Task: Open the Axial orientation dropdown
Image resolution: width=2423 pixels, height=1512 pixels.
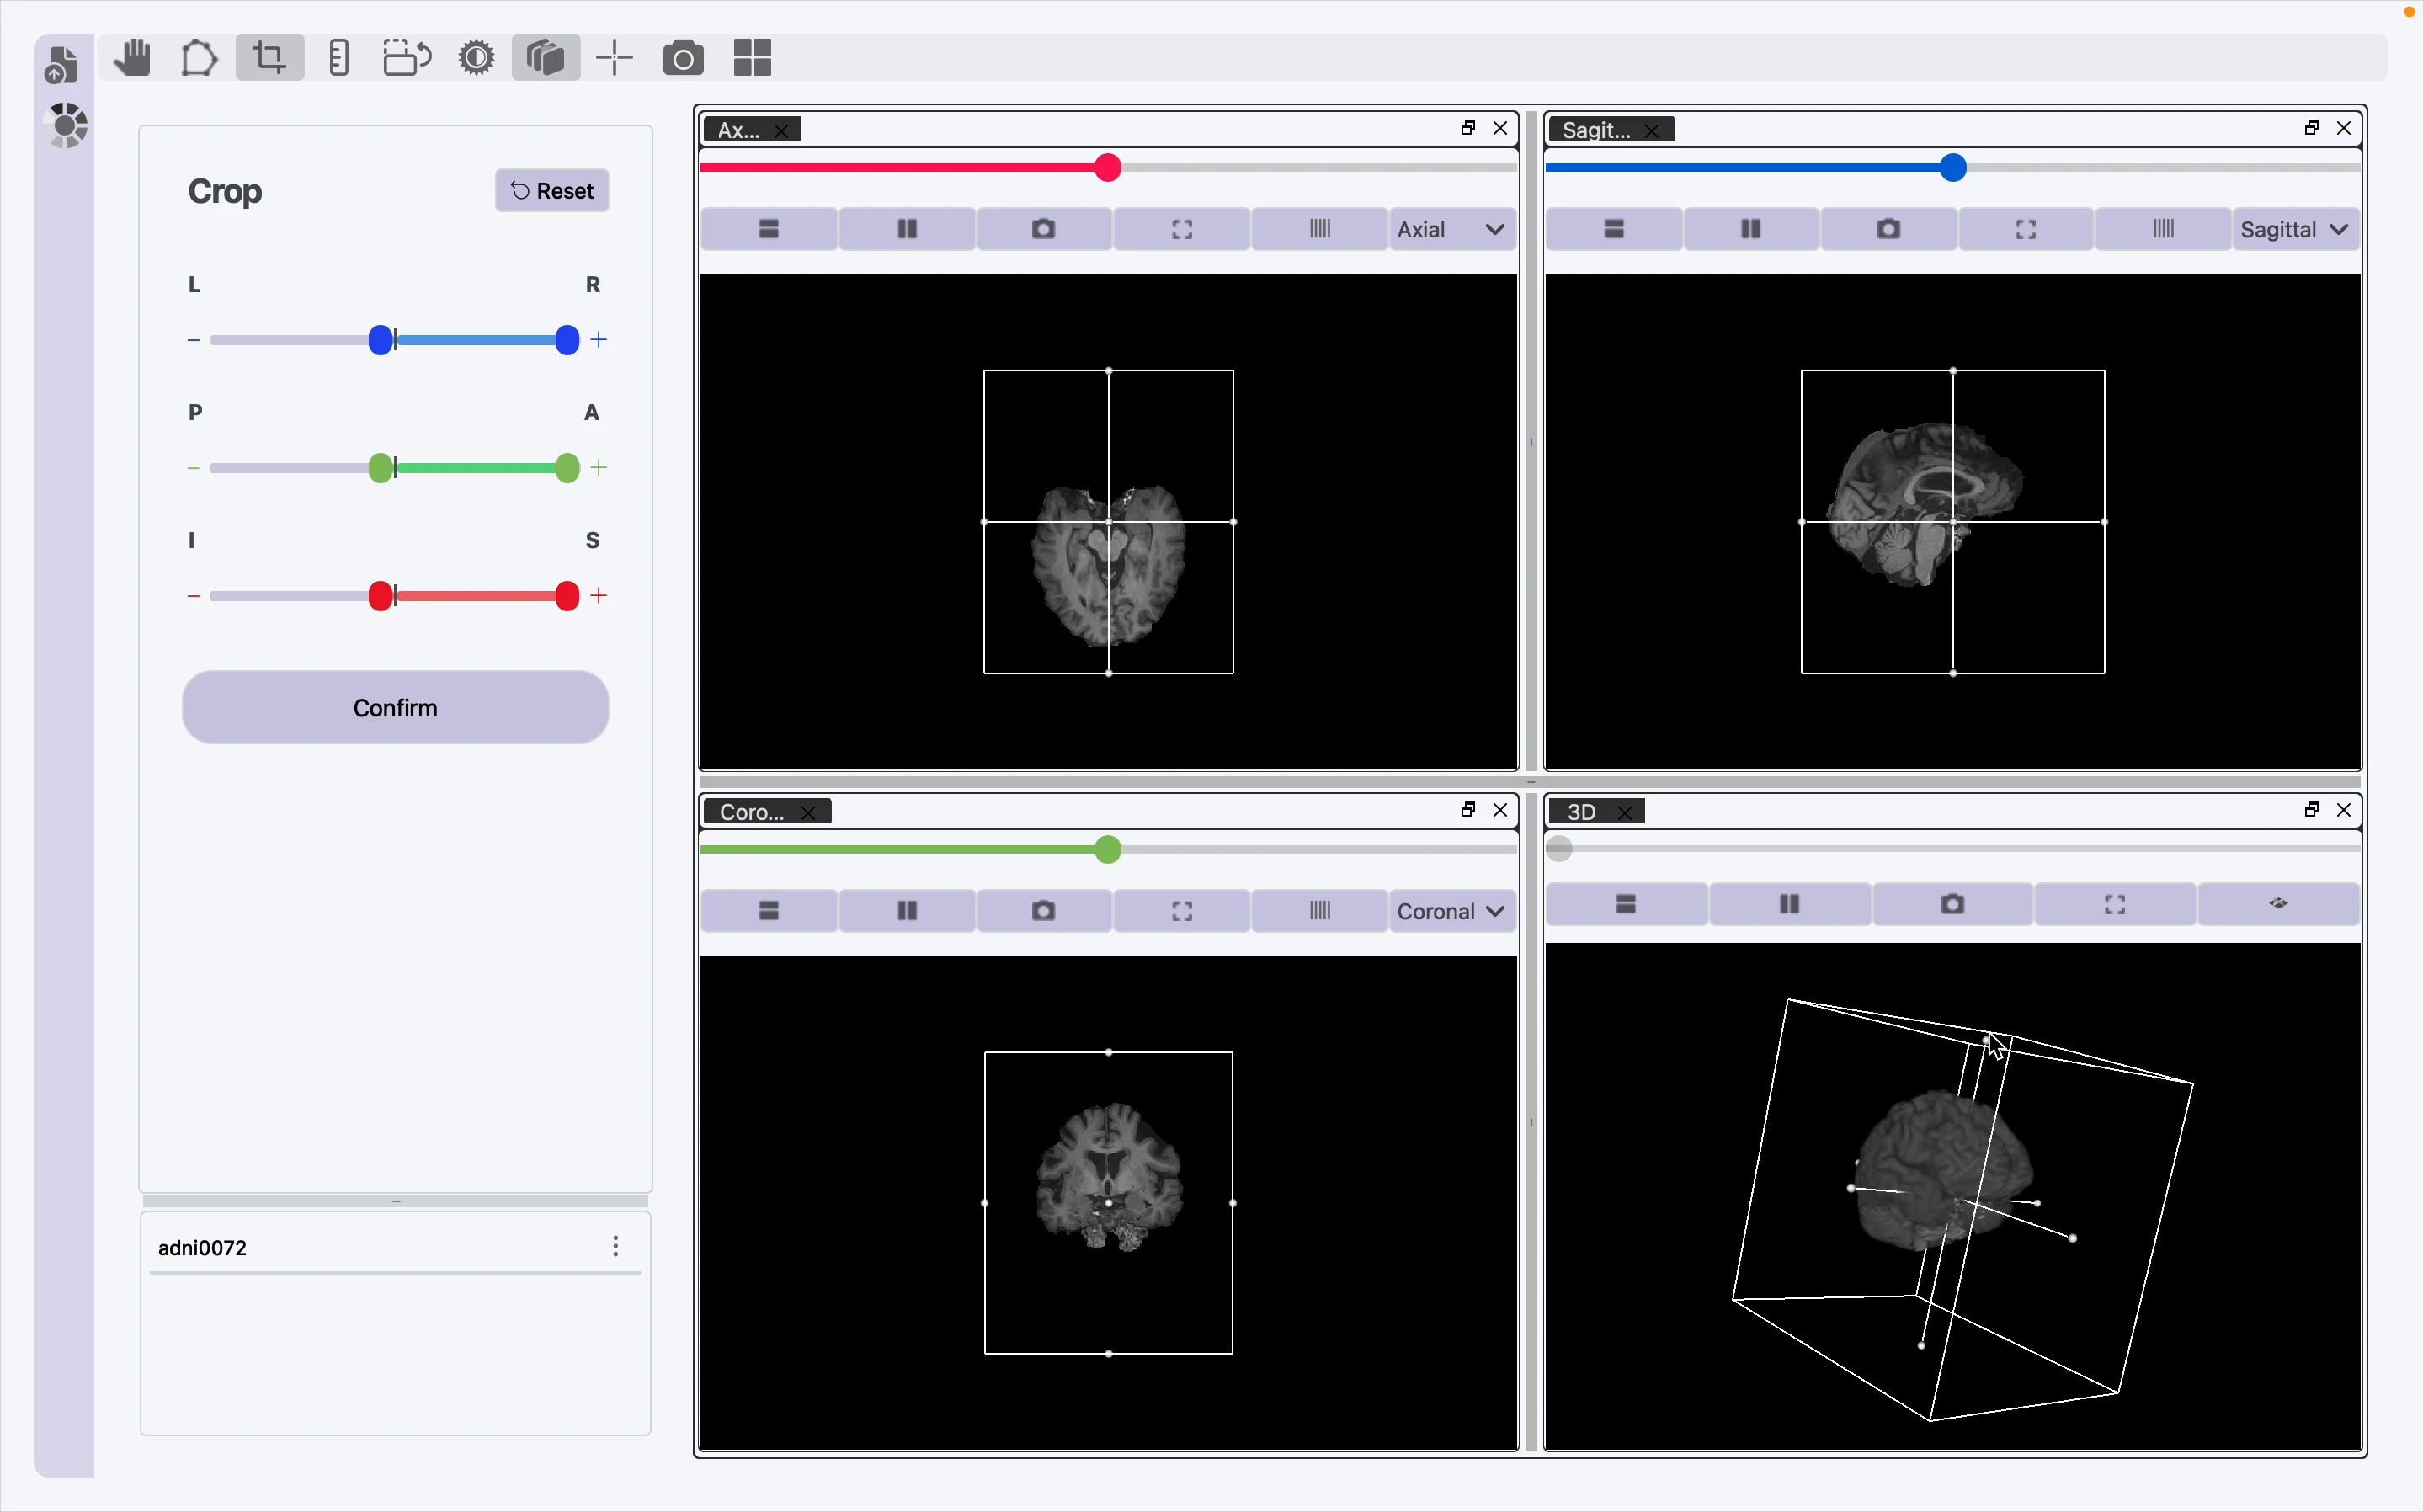Action: pyautogui.click(x=1451, y=230)
